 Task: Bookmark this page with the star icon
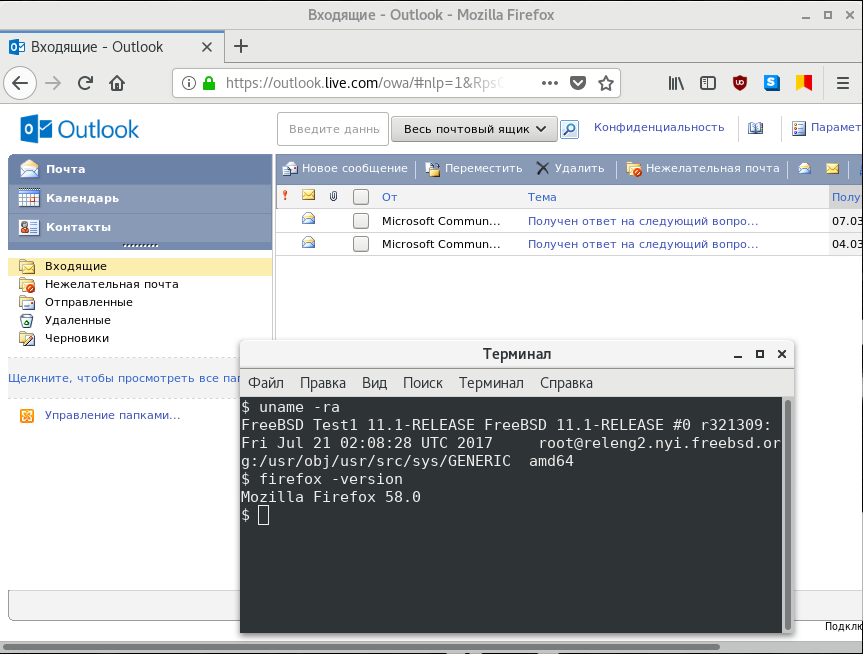(x=606, y=83)
